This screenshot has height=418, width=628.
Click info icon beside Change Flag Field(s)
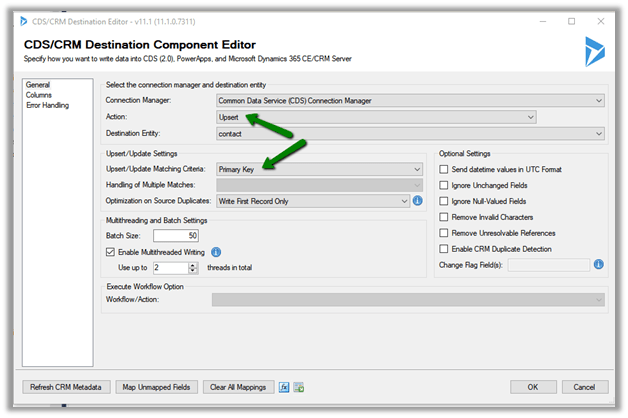(x=598, y=265)
